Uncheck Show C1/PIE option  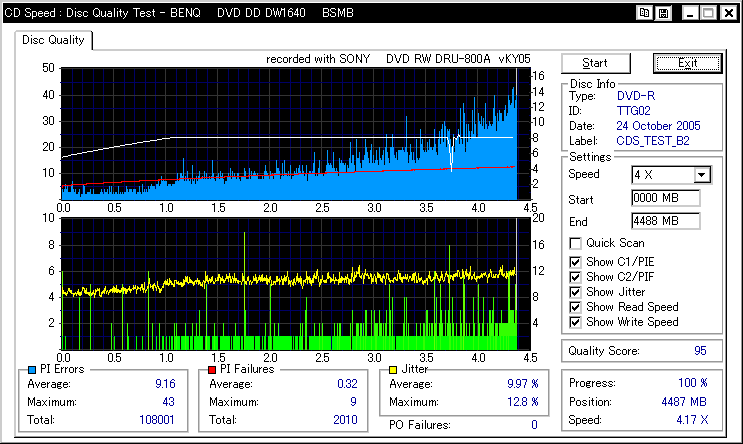[x=575, y=262]
